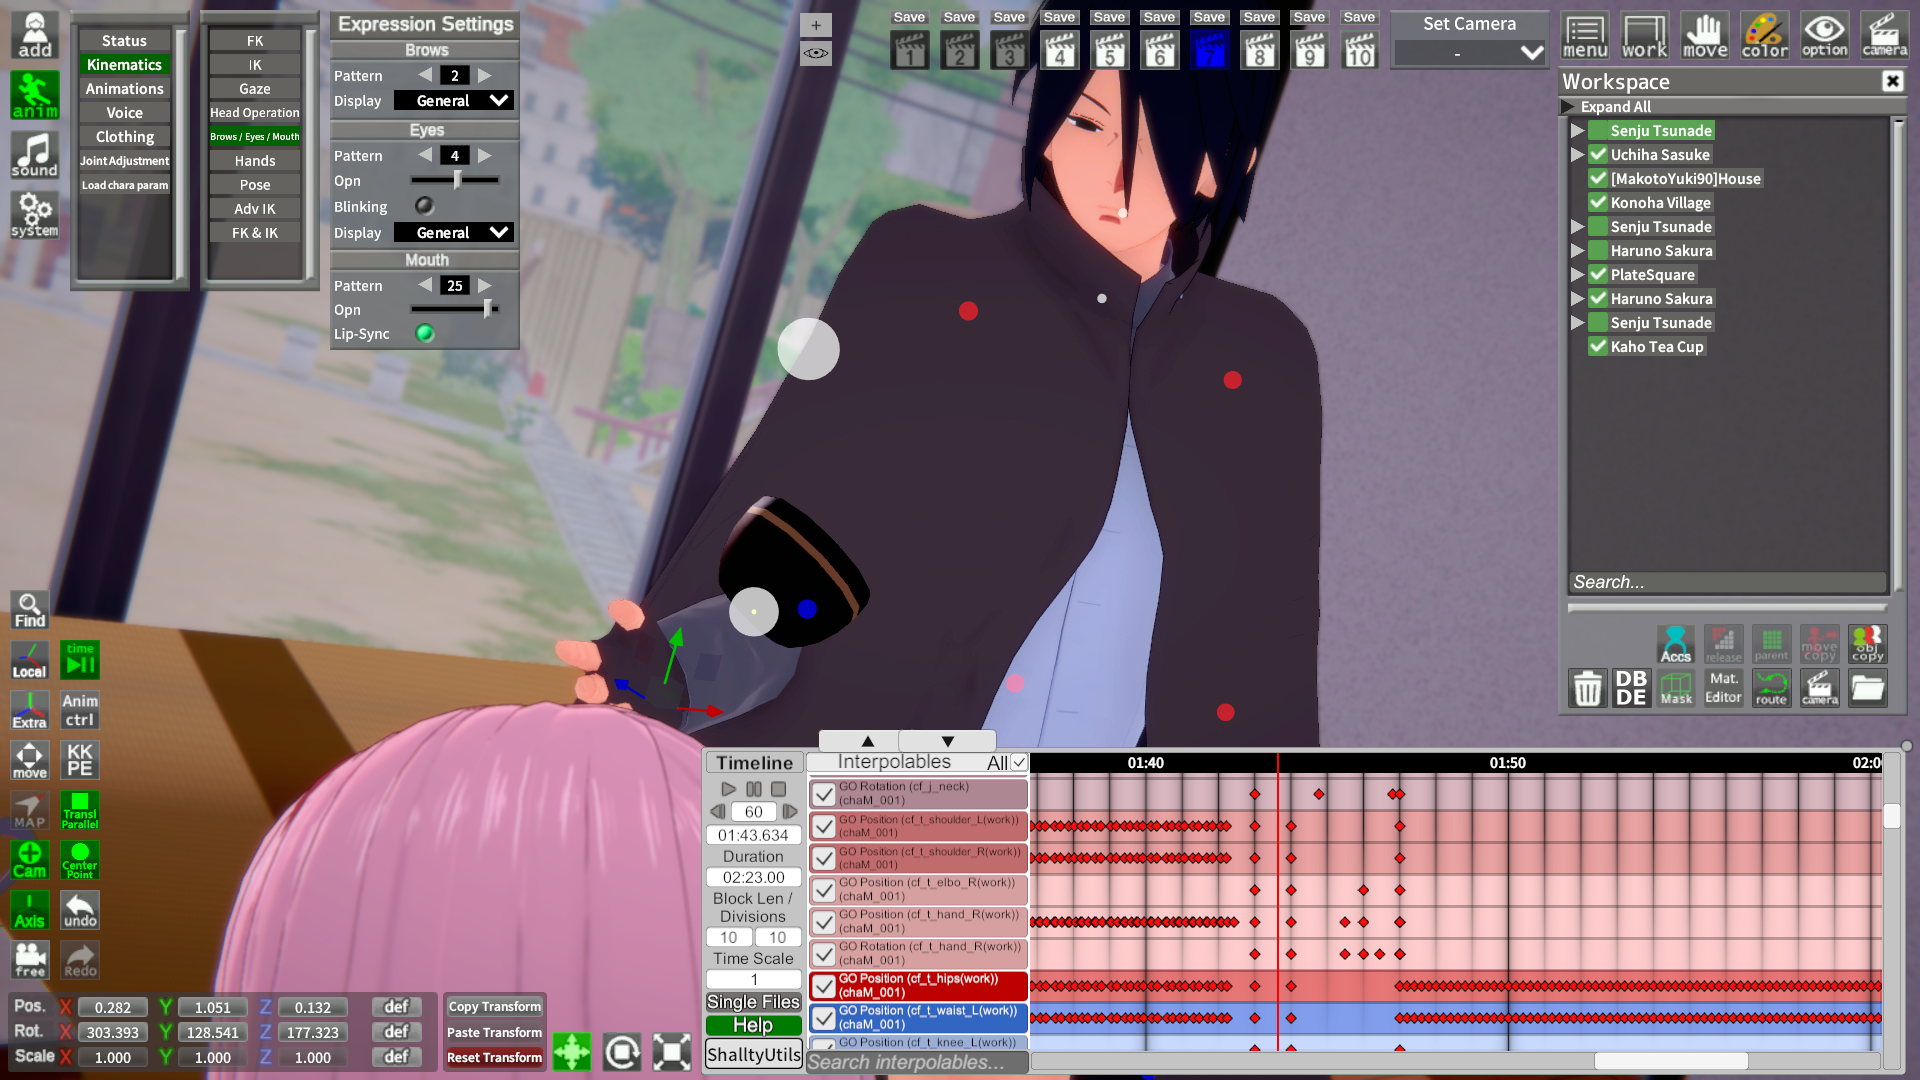The height and width of the screenshot is (1080, 1920).
Task: Open the Clothing tab
Action: tap(124, 136)
